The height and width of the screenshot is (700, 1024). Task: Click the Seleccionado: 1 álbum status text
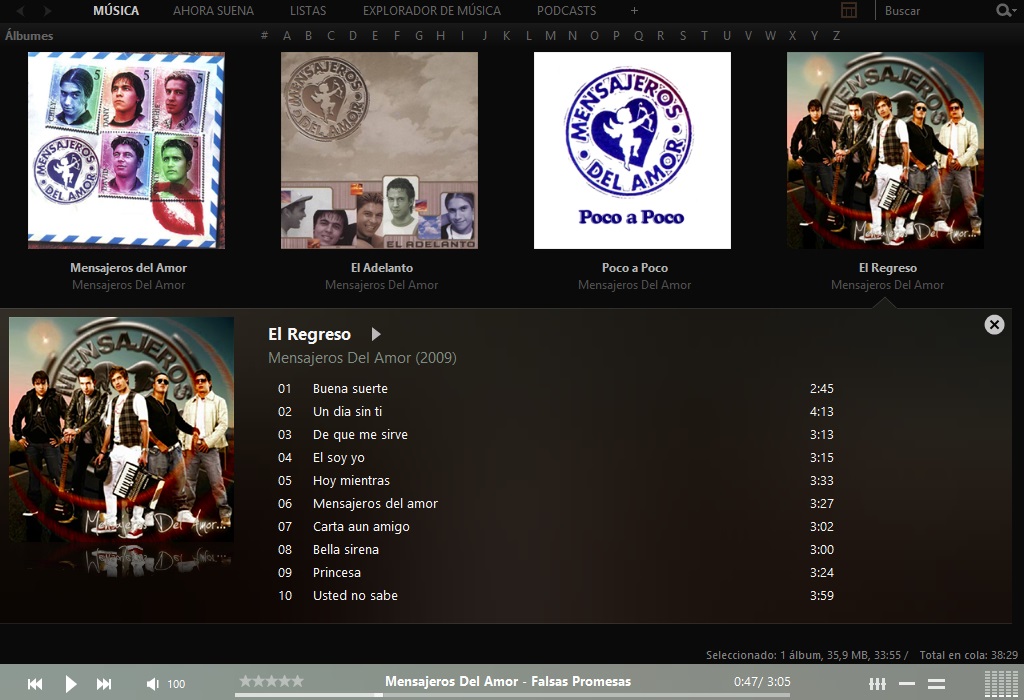point(807,655)
